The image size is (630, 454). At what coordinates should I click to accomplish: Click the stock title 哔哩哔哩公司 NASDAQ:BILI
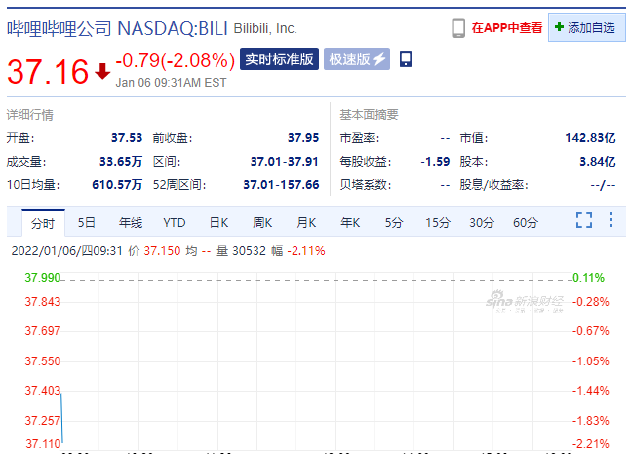[x=117, y=29]
